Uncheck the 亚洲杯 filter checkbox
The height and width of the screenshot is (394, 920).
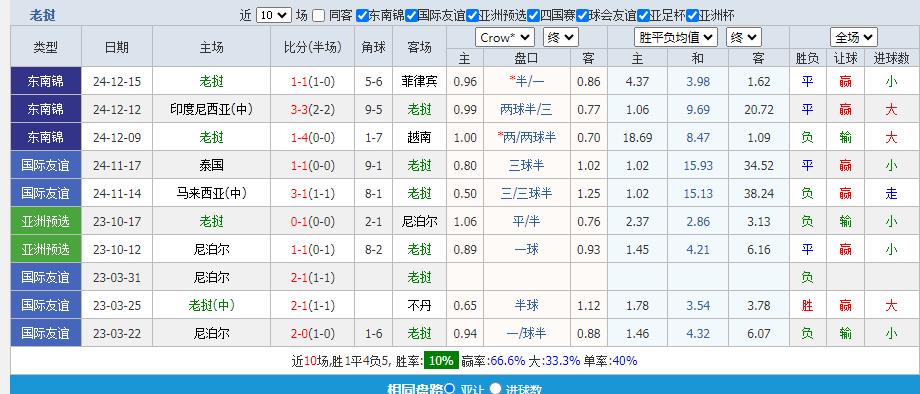pos(692,16)
